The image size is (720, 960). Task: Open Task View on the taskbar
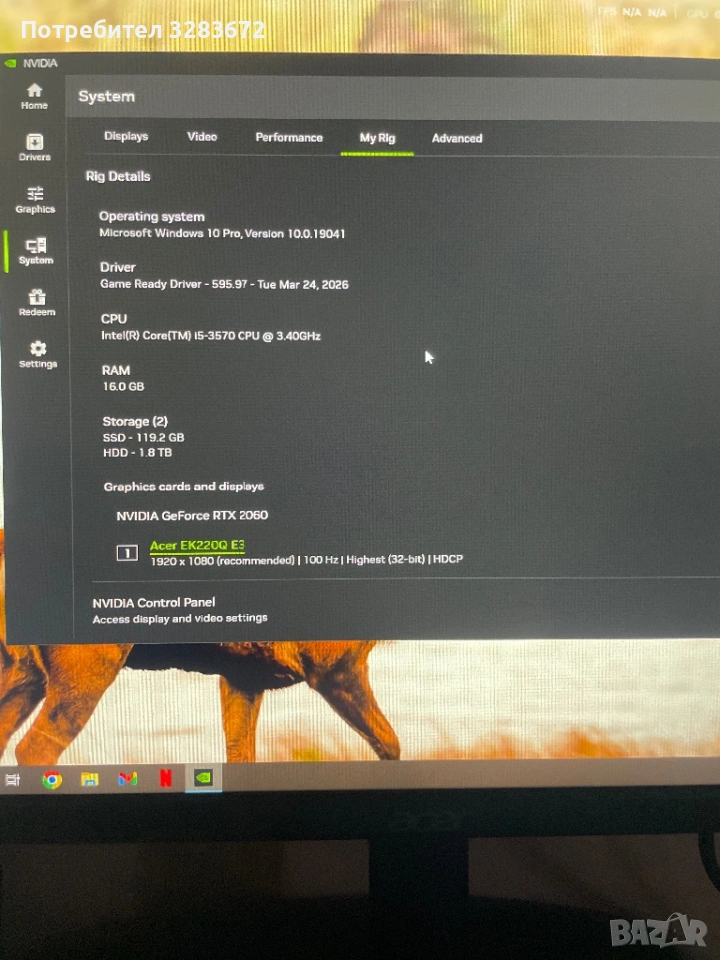point(13,780)
